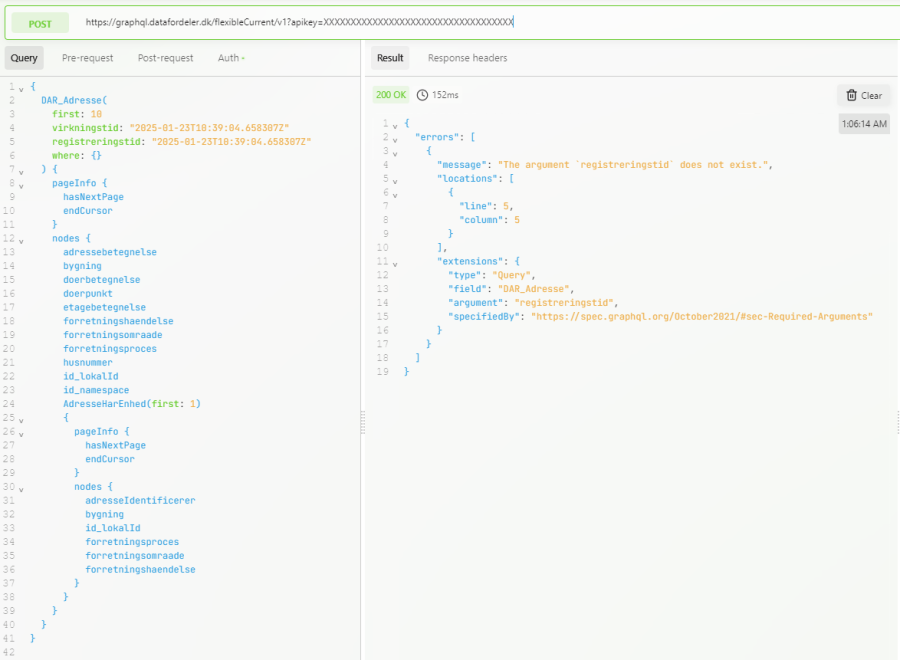Collapse the pageInfo block at query line 8
Viewport: 900px width, 660px height.
[21, 184]
